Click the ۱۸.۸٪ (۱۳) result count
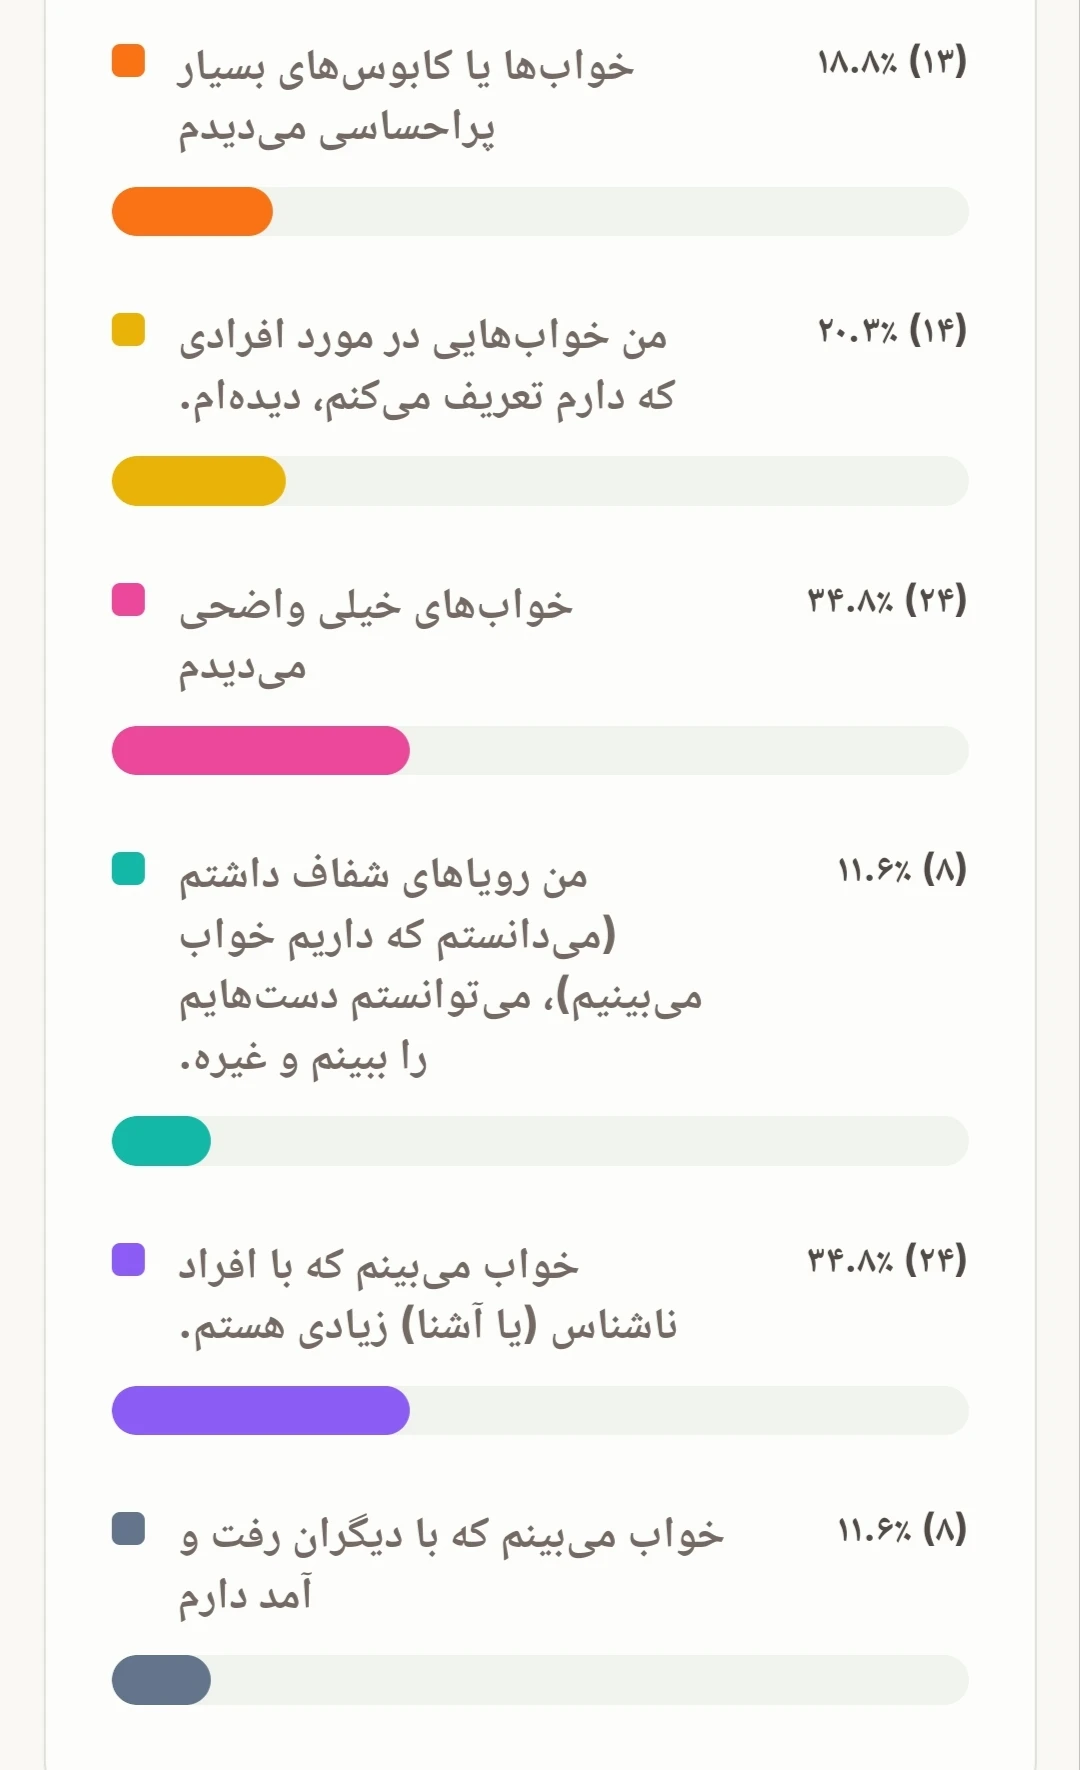 click(891, 62)
